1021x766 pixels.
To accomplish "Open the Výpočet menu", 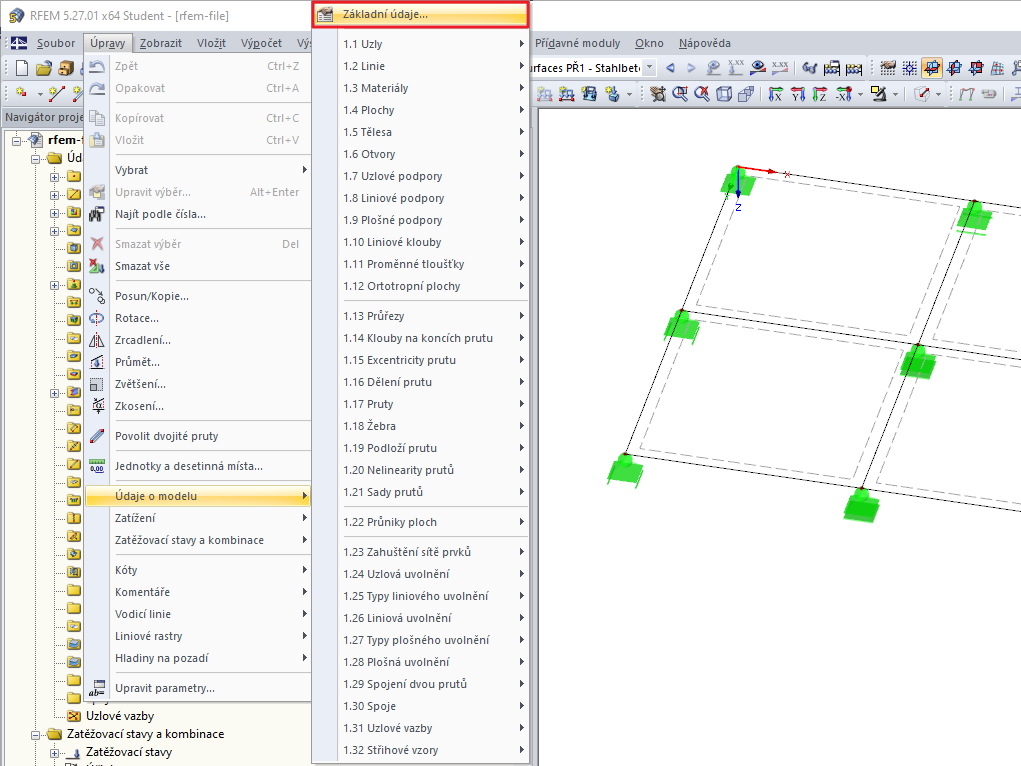I will click(261, 43).
